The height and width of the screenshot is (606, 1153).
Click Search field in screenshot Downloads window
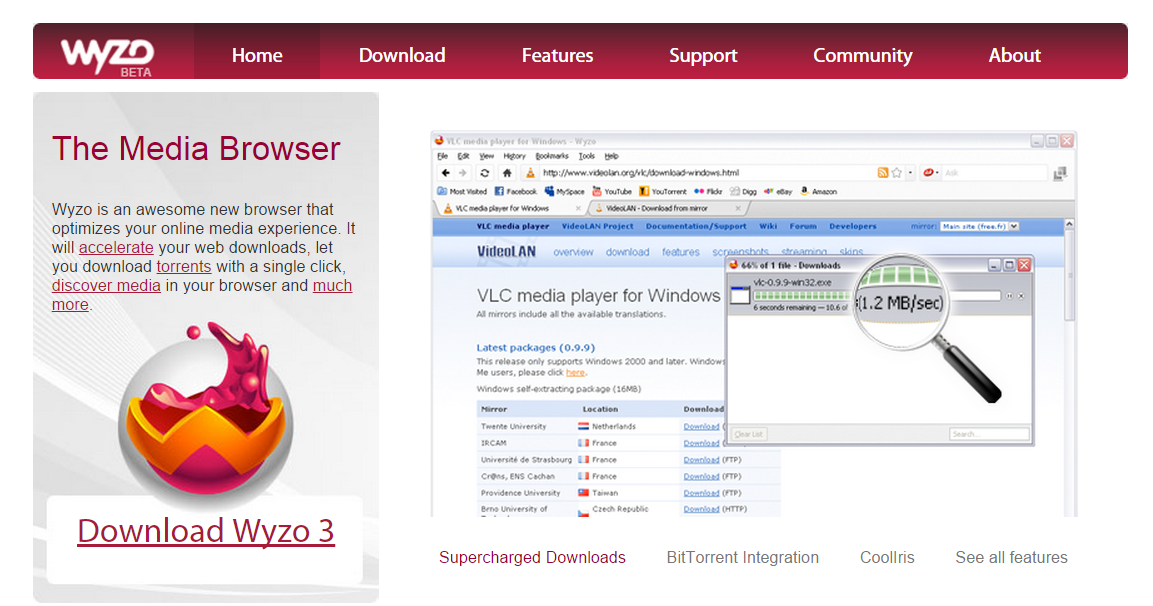(988, 434)
